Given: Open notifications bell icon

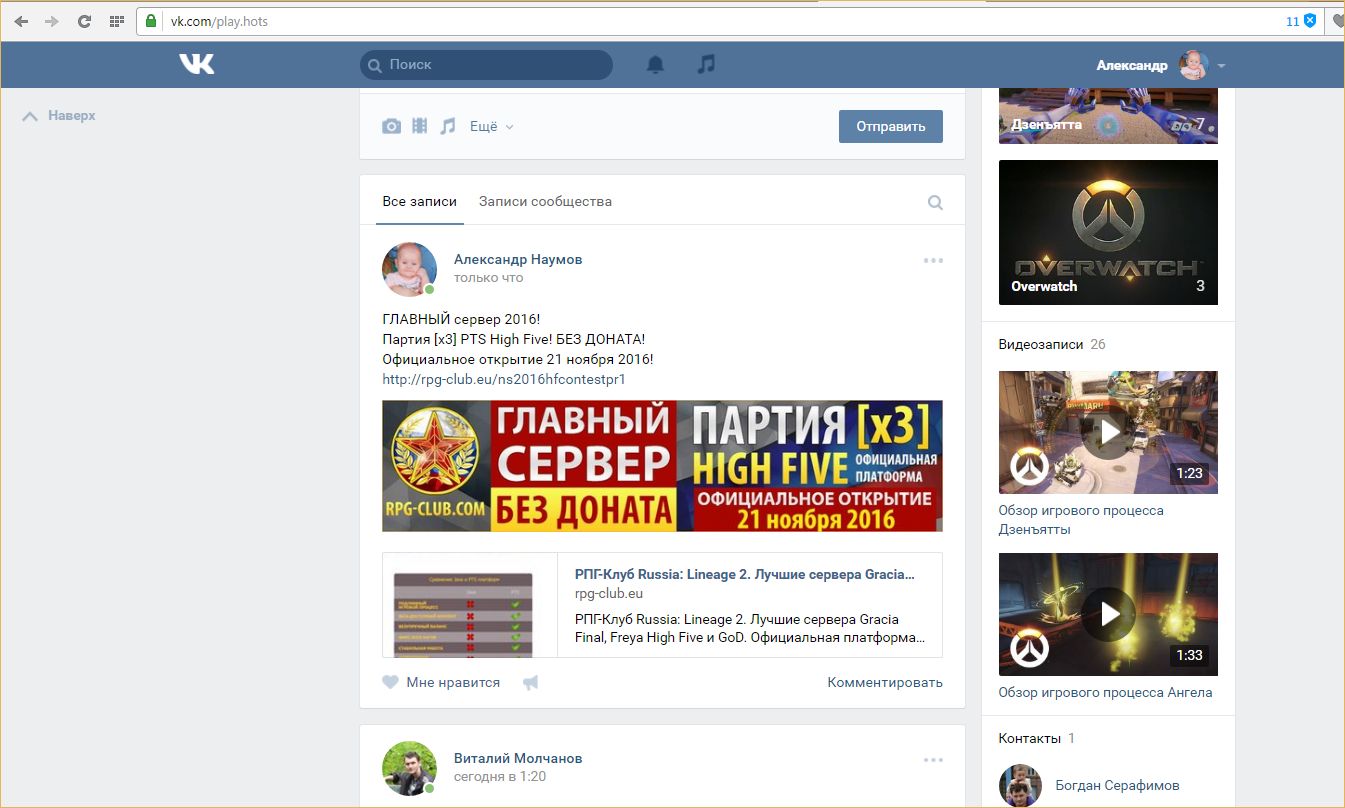Looking at the screenshot, I should tap(655, 64).
